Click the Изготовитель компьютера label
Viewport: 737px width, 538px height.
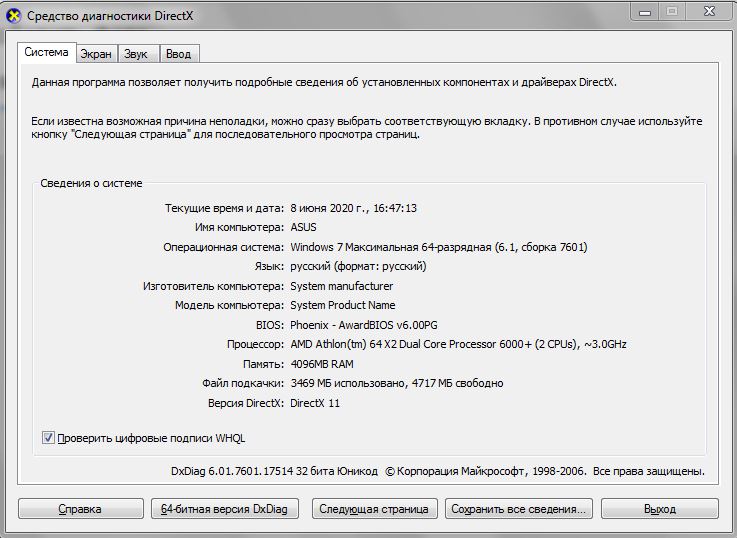[x=213, y=286]
